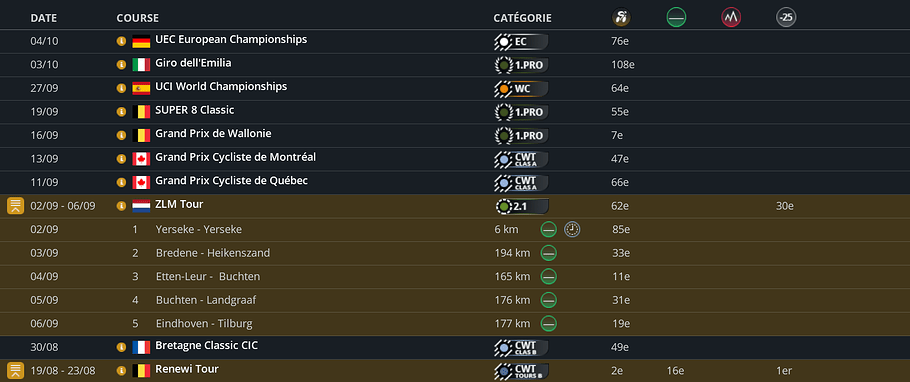Open Grand Prix Cycliste de Québec race
The image size is (910, 382).
click(232, 181)
